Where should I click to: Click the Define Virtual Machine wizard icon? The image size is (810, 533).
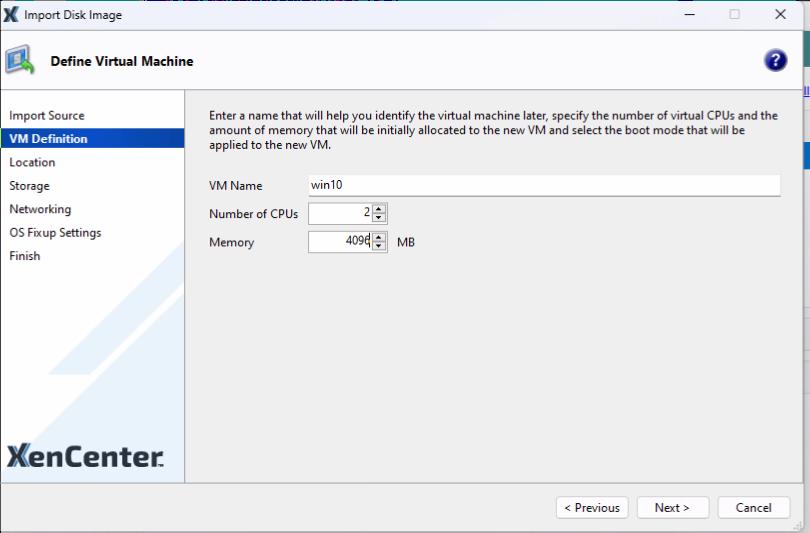point(20,61)
